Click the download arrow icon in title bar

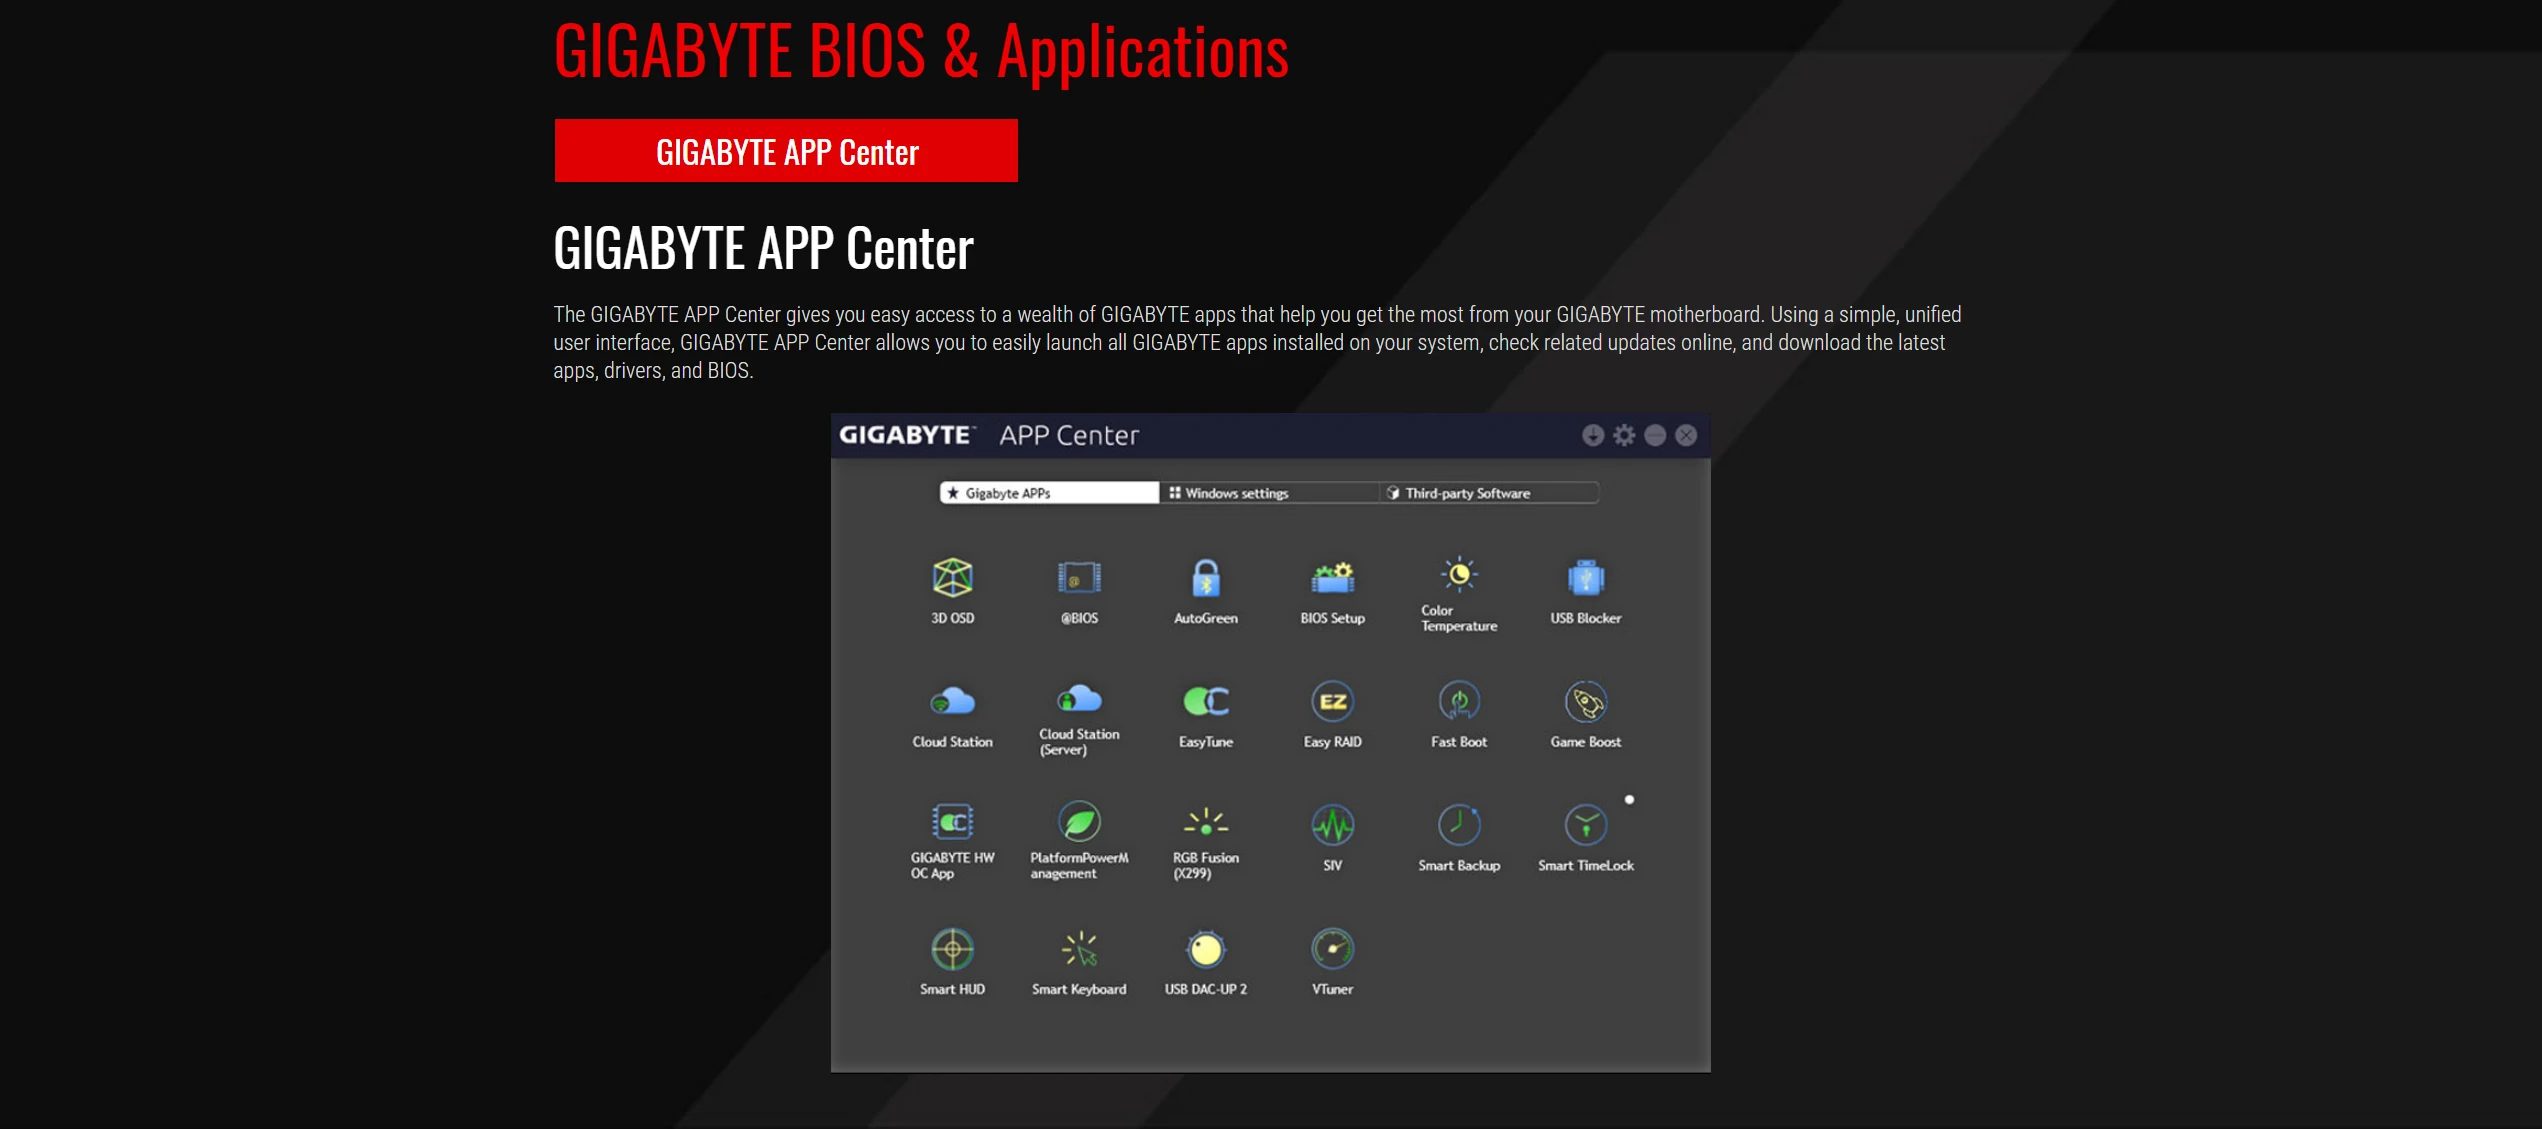pyautogui.click(x=1593, y=435)
